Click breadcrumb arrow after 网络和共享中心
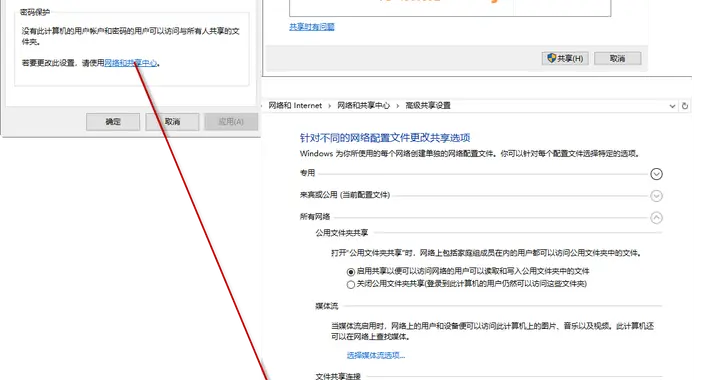Image resolution: width=720 pixels, height=380 pixels. pyautogui.click(x=398, y=106)
